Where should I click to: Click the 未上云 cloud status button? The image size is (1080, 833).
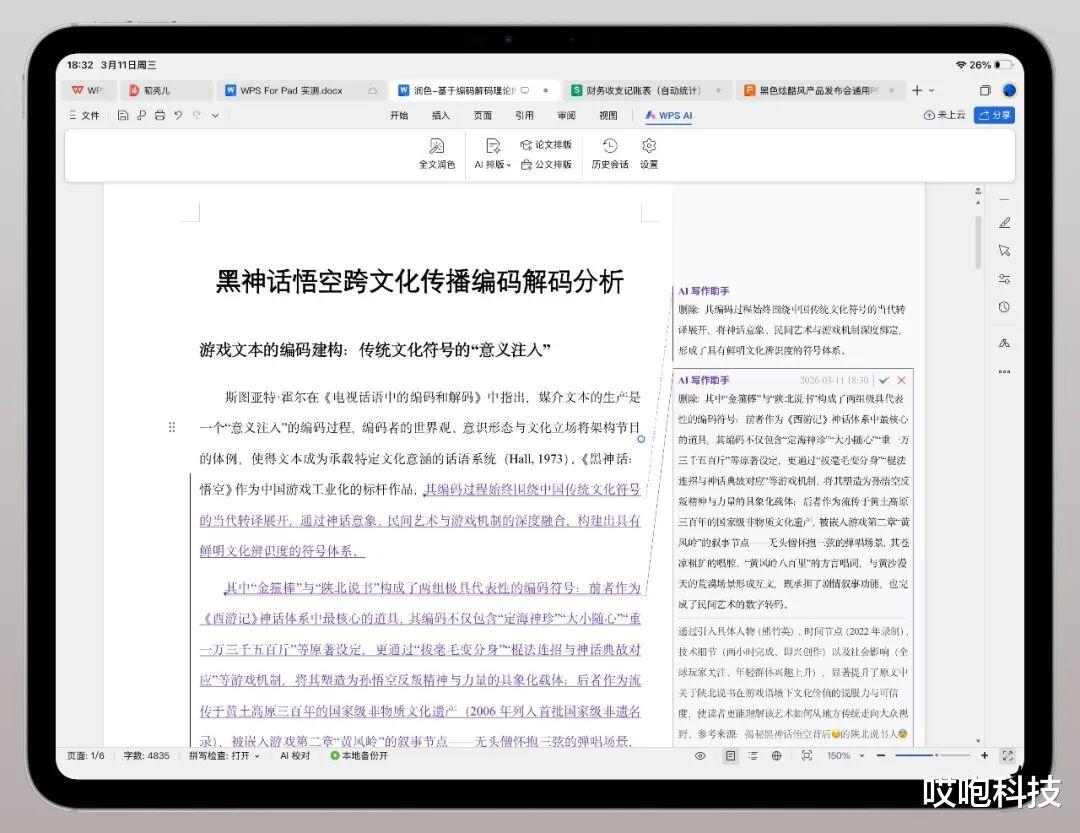tap(944, 115)
